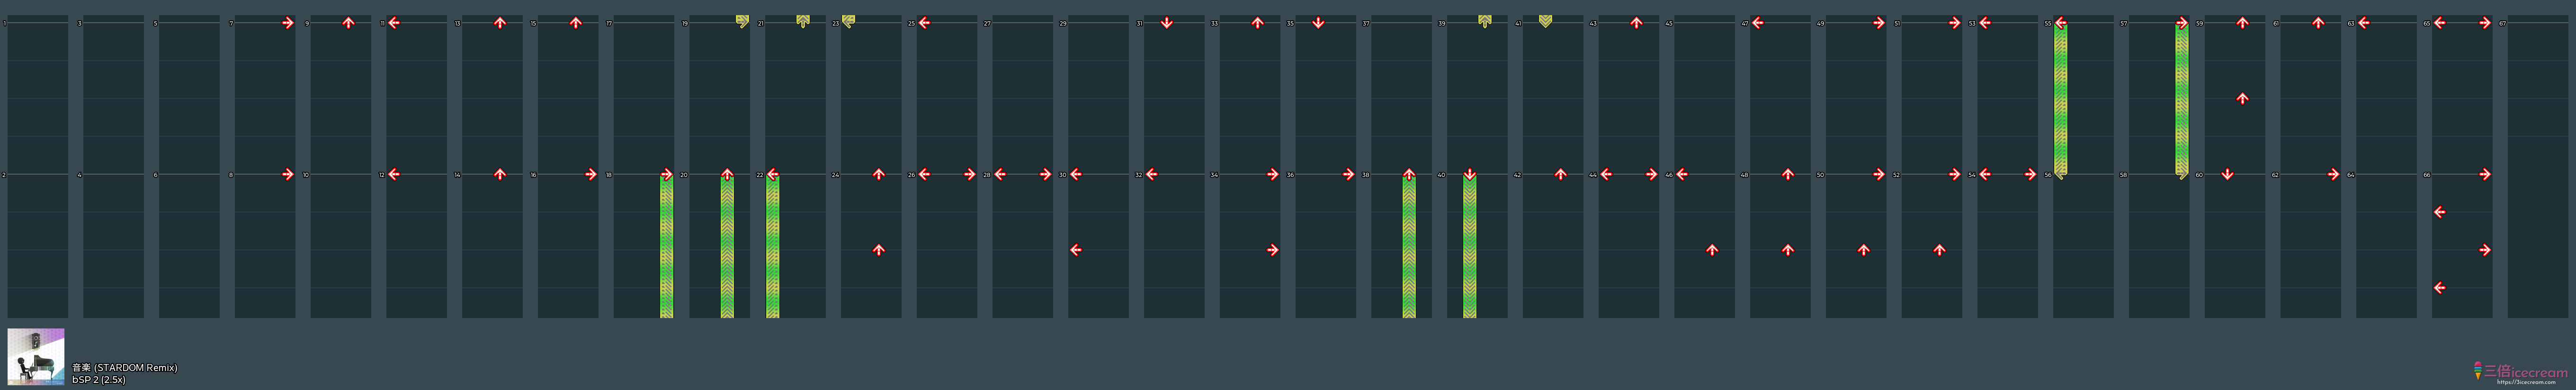Click the left arrow at measure 53

coord(1985,23)
